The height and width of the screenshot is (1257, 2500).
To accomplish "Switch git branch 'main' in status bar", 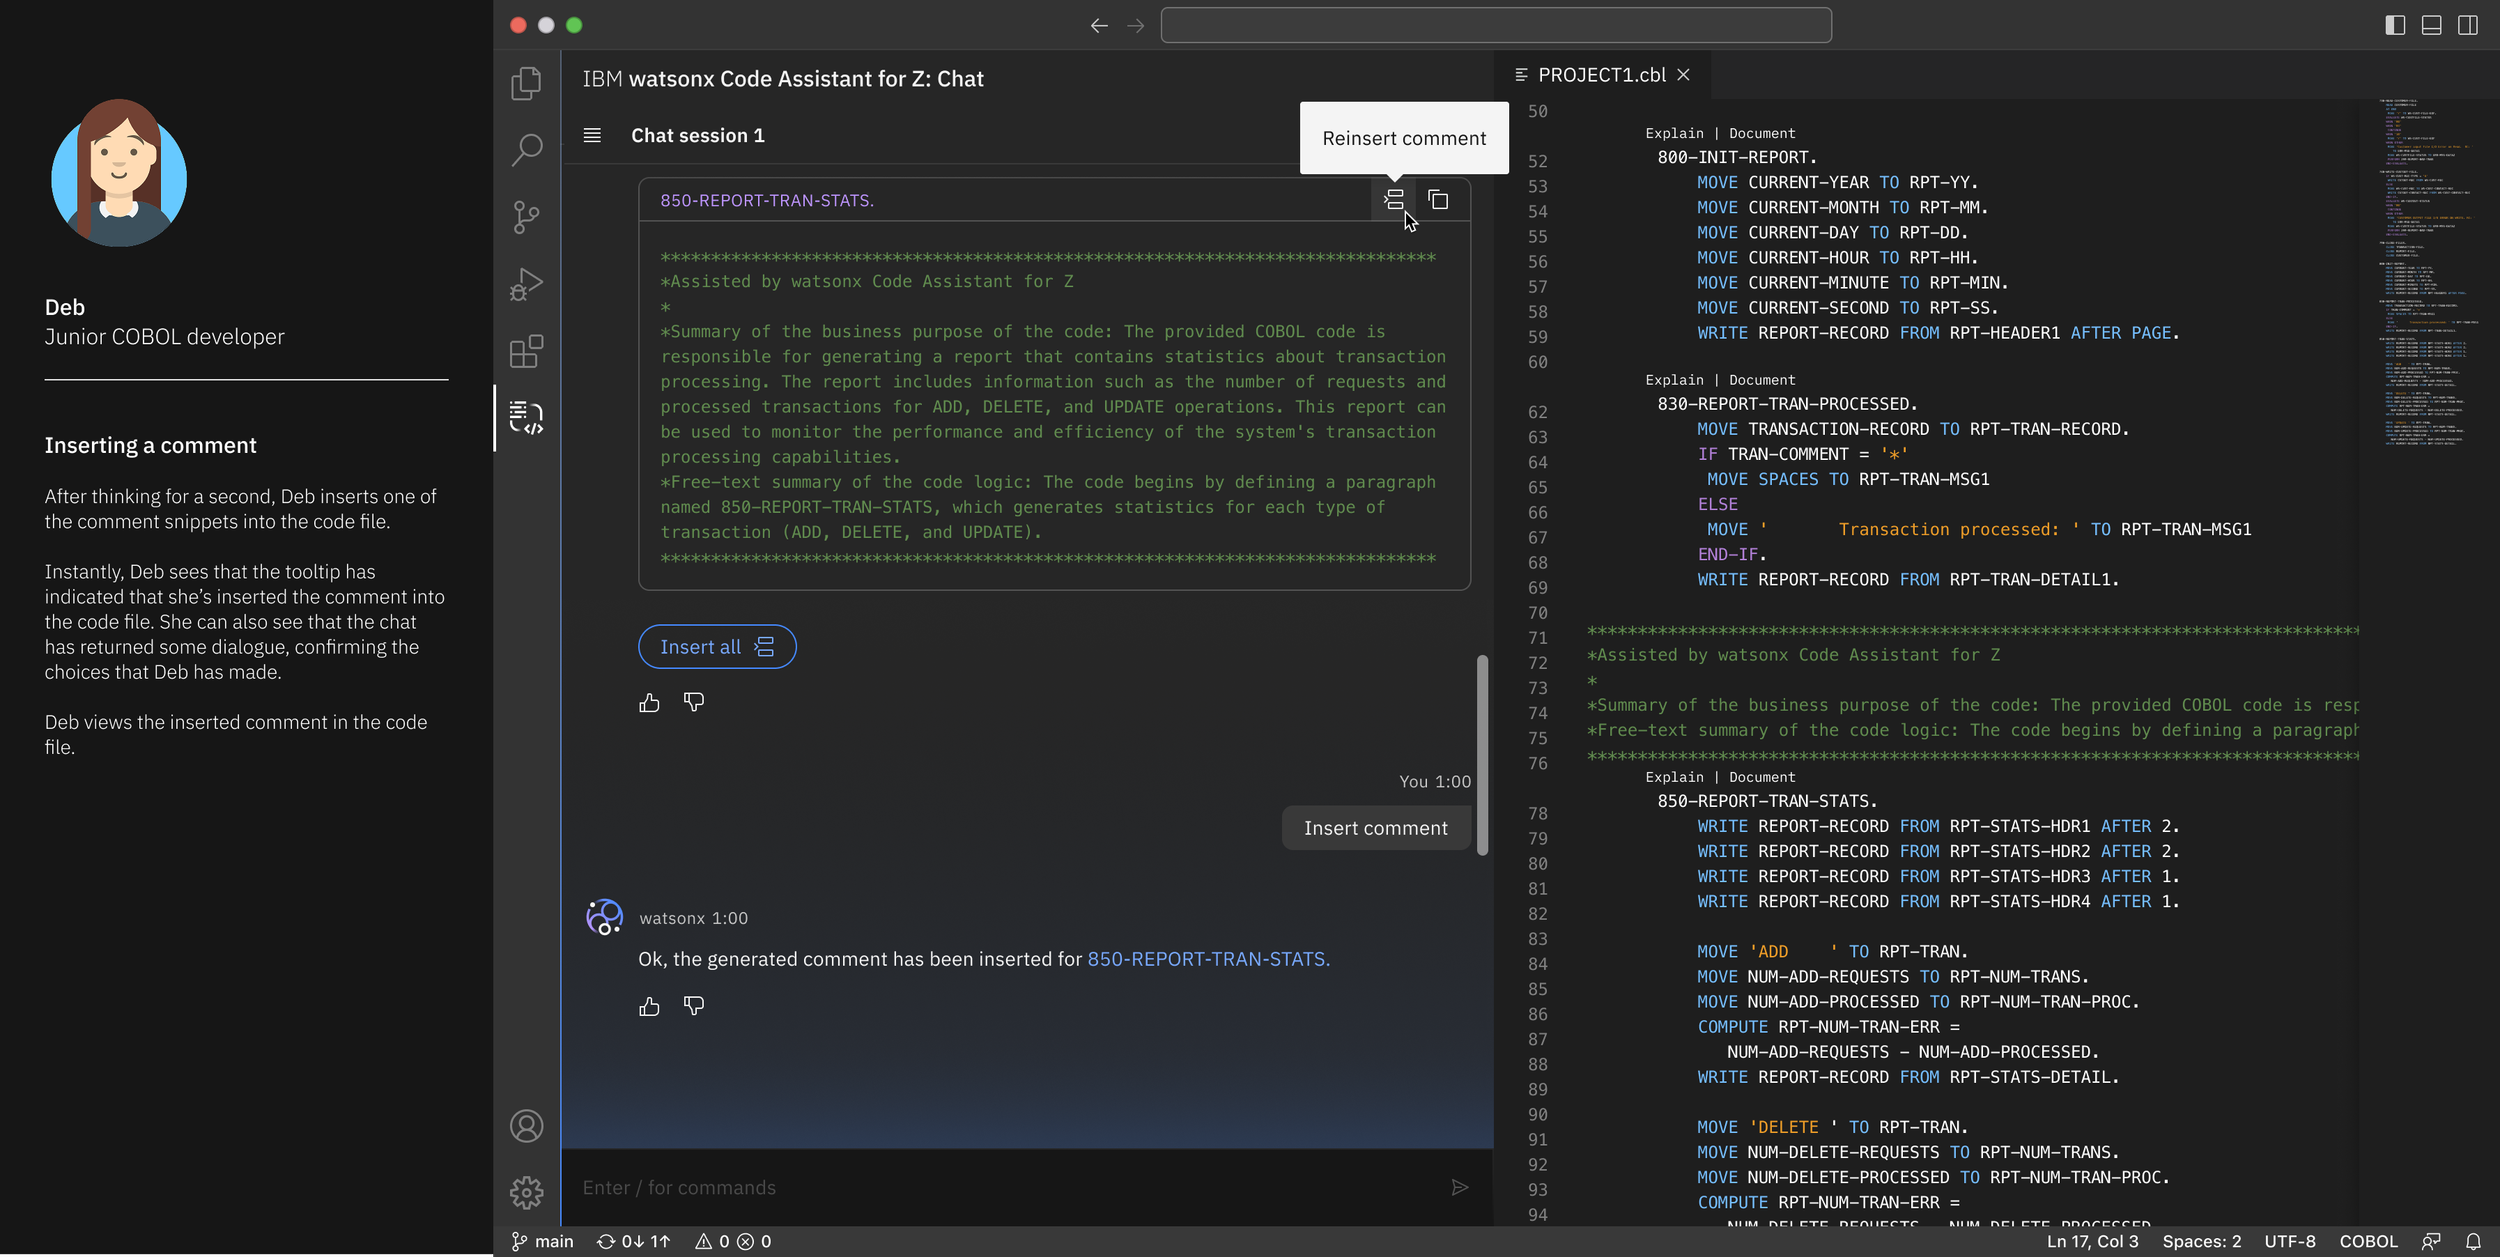I will [x=543, y=1241].
